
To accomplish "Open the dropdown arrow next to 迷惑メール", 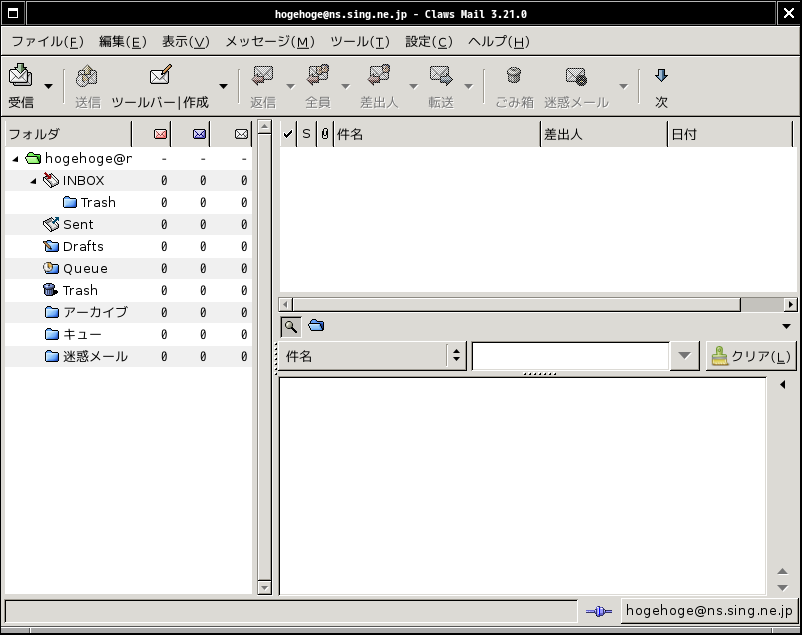I will pyautogui.click(x=623, y=86).
